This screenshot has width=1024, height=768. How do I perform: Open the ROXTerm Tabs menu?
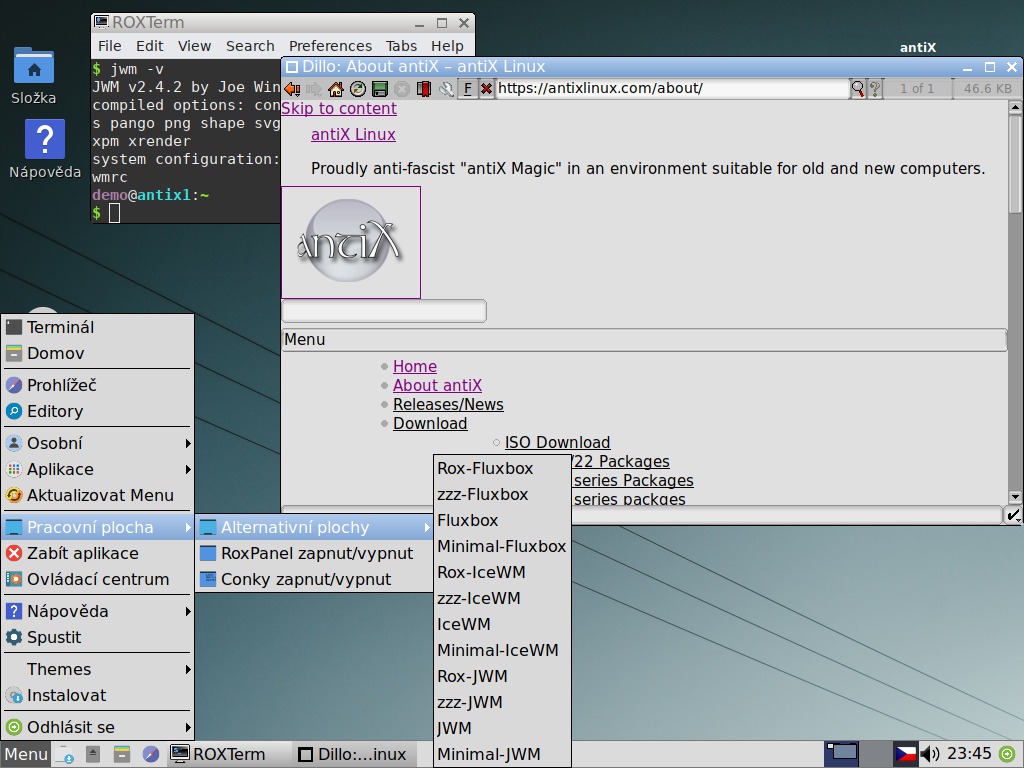click(x=401, y=46)
